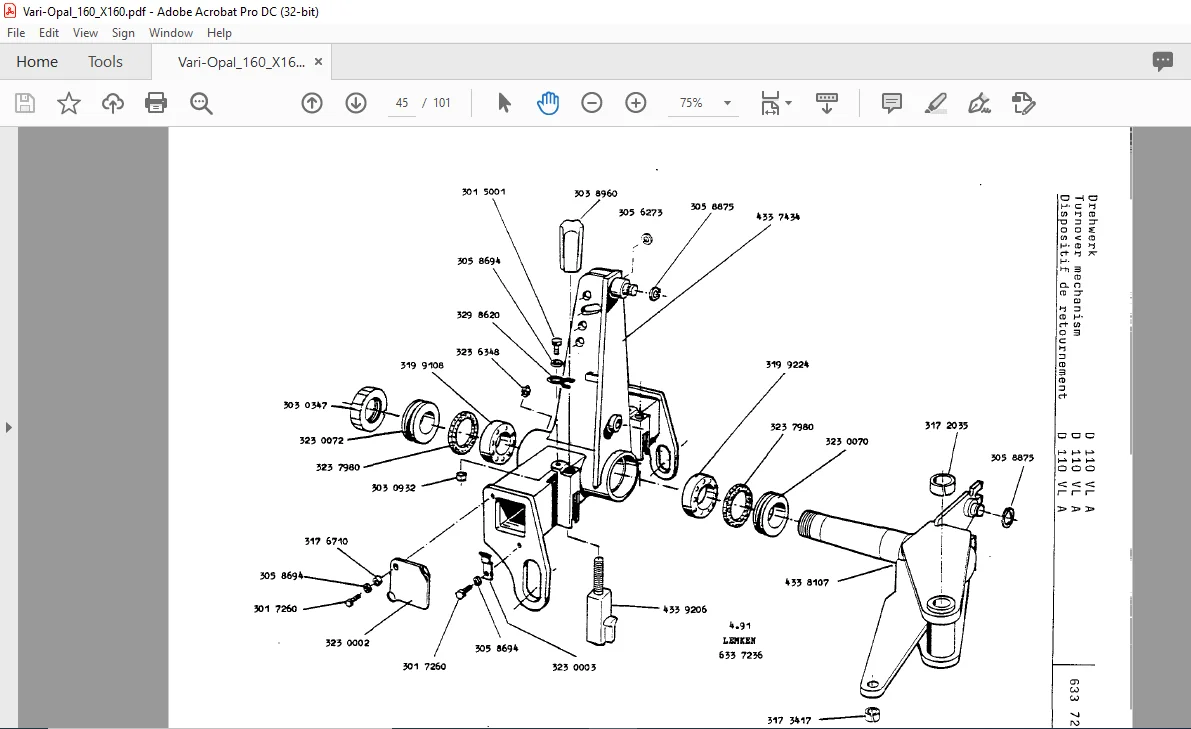Click part number 301 5001 label
The image size is (1191, 729).
[x=484, y=191]
